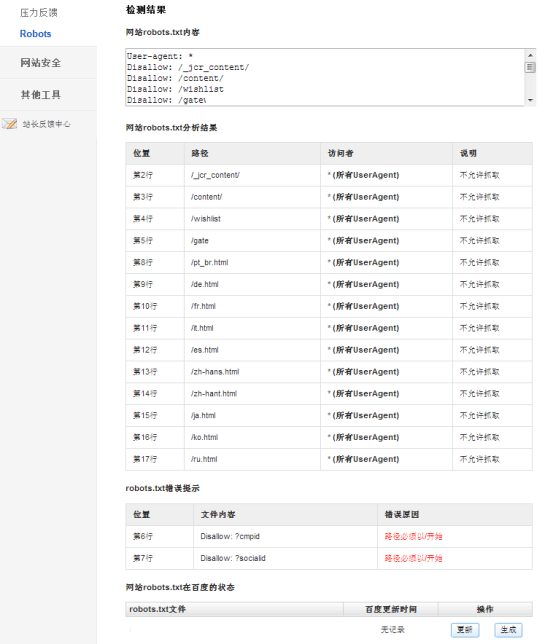
Task: Click the red error reason in 第7行
Action: click(x=413, y=558)
